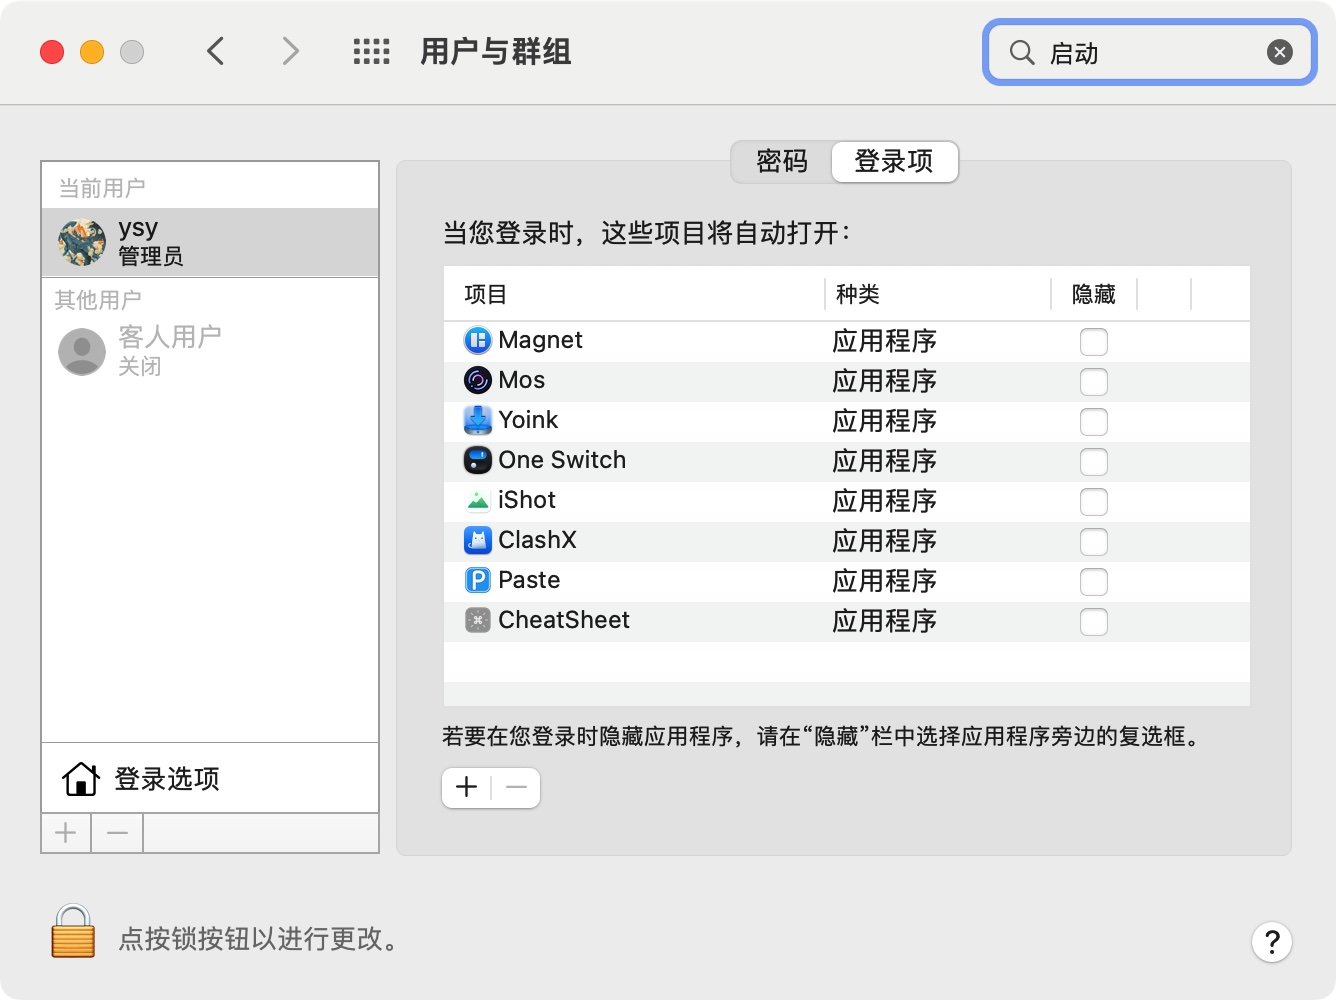
Task: Tick the hide checkbox for iShot
Action: [x=1093, y=502]
